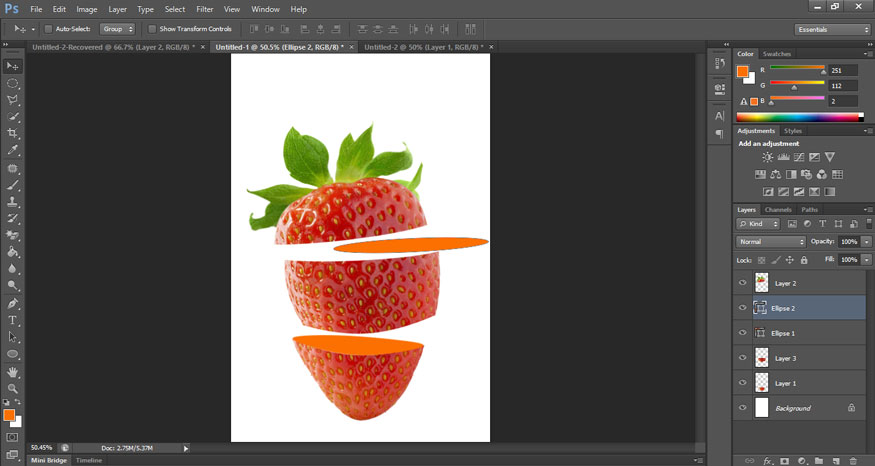Screen dimensions: 875x466
Task: Open the Essentials workspace dropdown
Action: [834, 30]
